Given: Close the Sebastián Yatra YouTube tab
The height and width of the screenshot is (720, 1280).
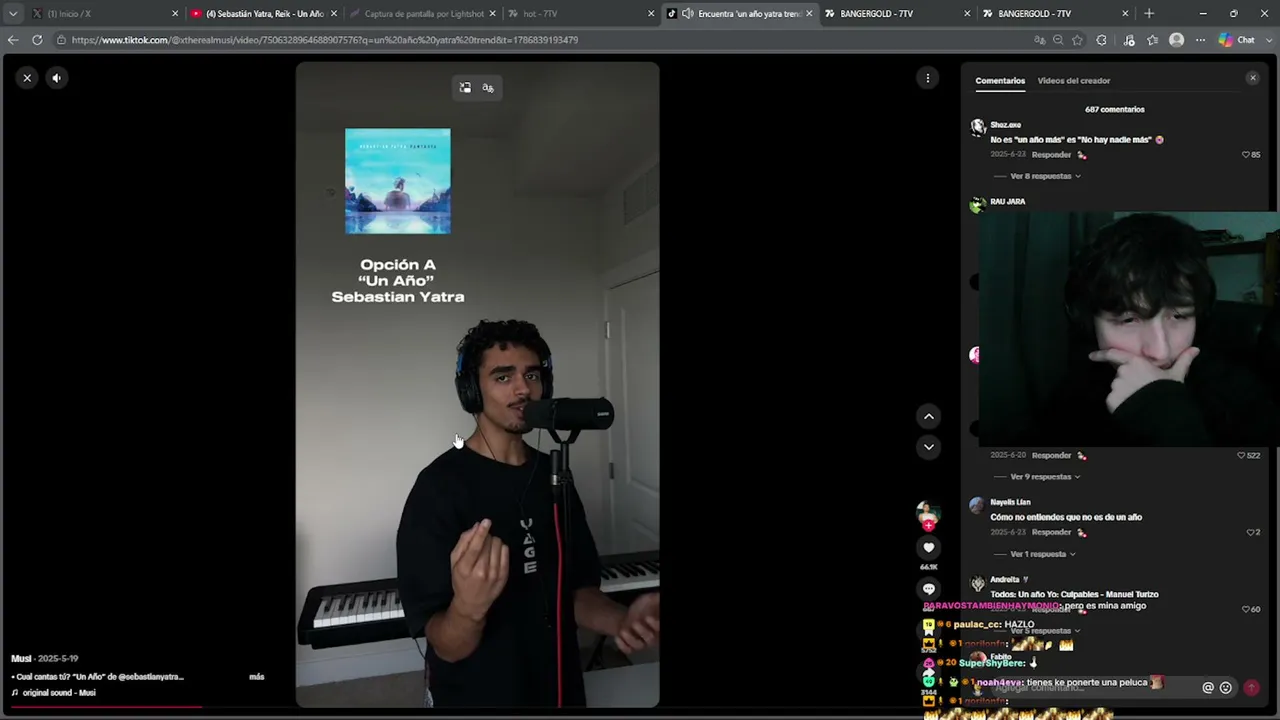Looking at the screenshot, I should (x=333, y=14).
